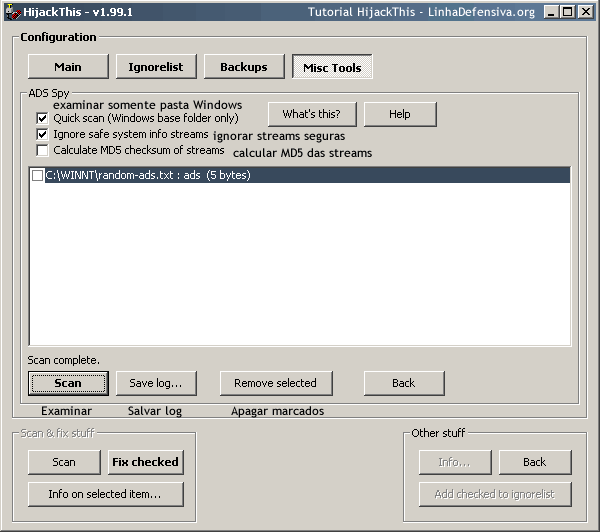The height and width of the screenshot is (532, 600).
Task: Uncheck Ignore safe system info streams
Action: point(42,134)
